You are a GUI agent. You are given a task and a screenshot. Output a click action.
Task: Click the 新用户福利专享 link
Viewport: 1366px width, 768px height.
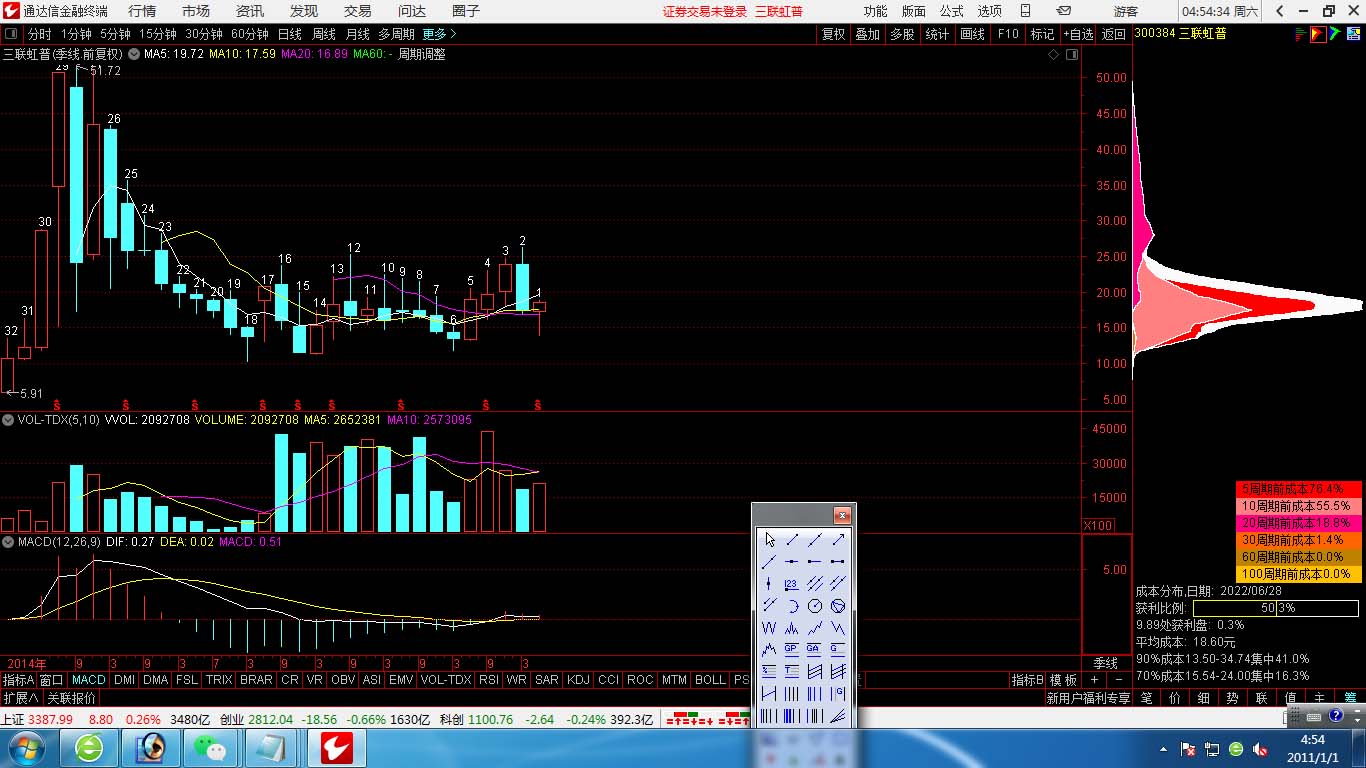tap(1088, 698)
